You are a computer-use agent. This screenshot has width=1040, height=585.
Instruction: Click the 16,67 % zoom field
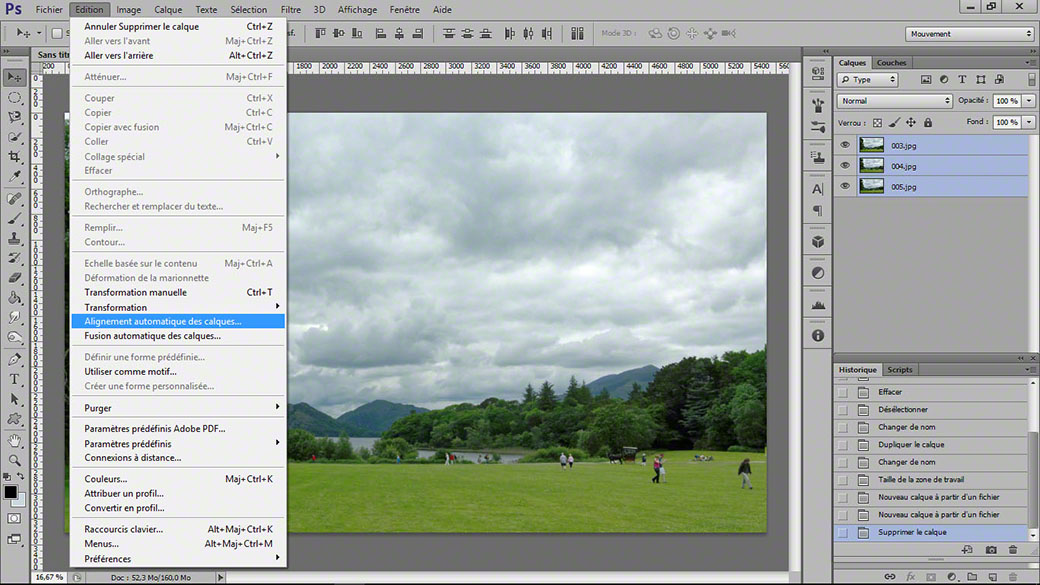pyautogui.click(x=49, y=577)
